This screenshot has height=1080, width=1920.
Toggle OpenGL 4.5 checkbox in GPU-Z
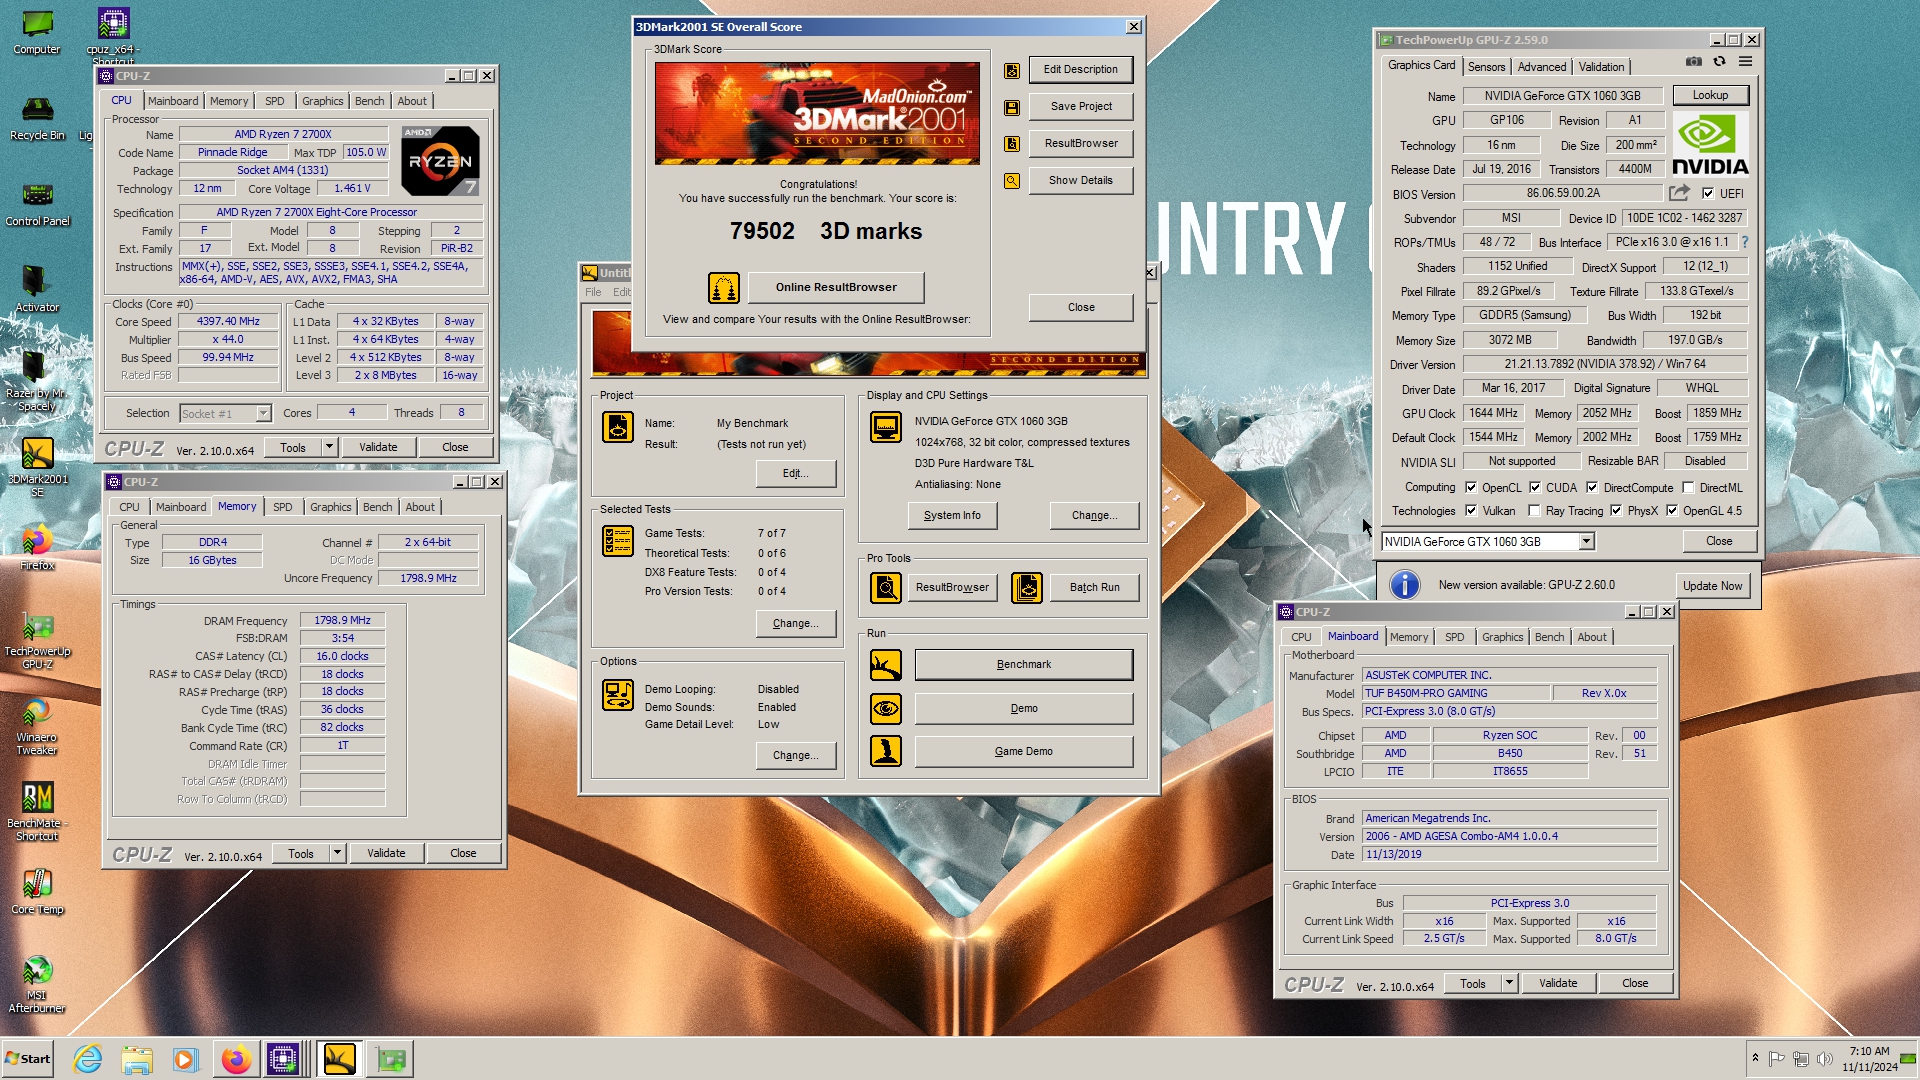(x=1672, y=511)
